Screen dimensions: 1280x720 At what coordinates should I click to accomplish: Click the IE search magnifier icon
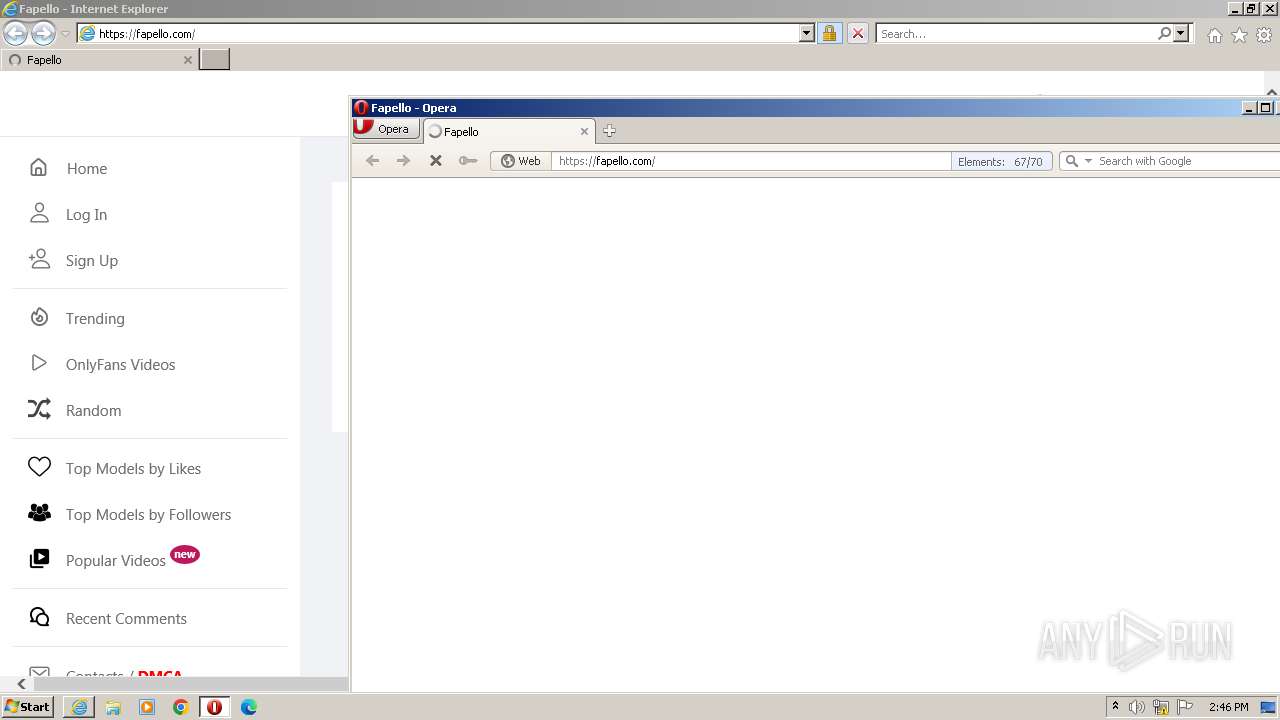click(1164, 33)
